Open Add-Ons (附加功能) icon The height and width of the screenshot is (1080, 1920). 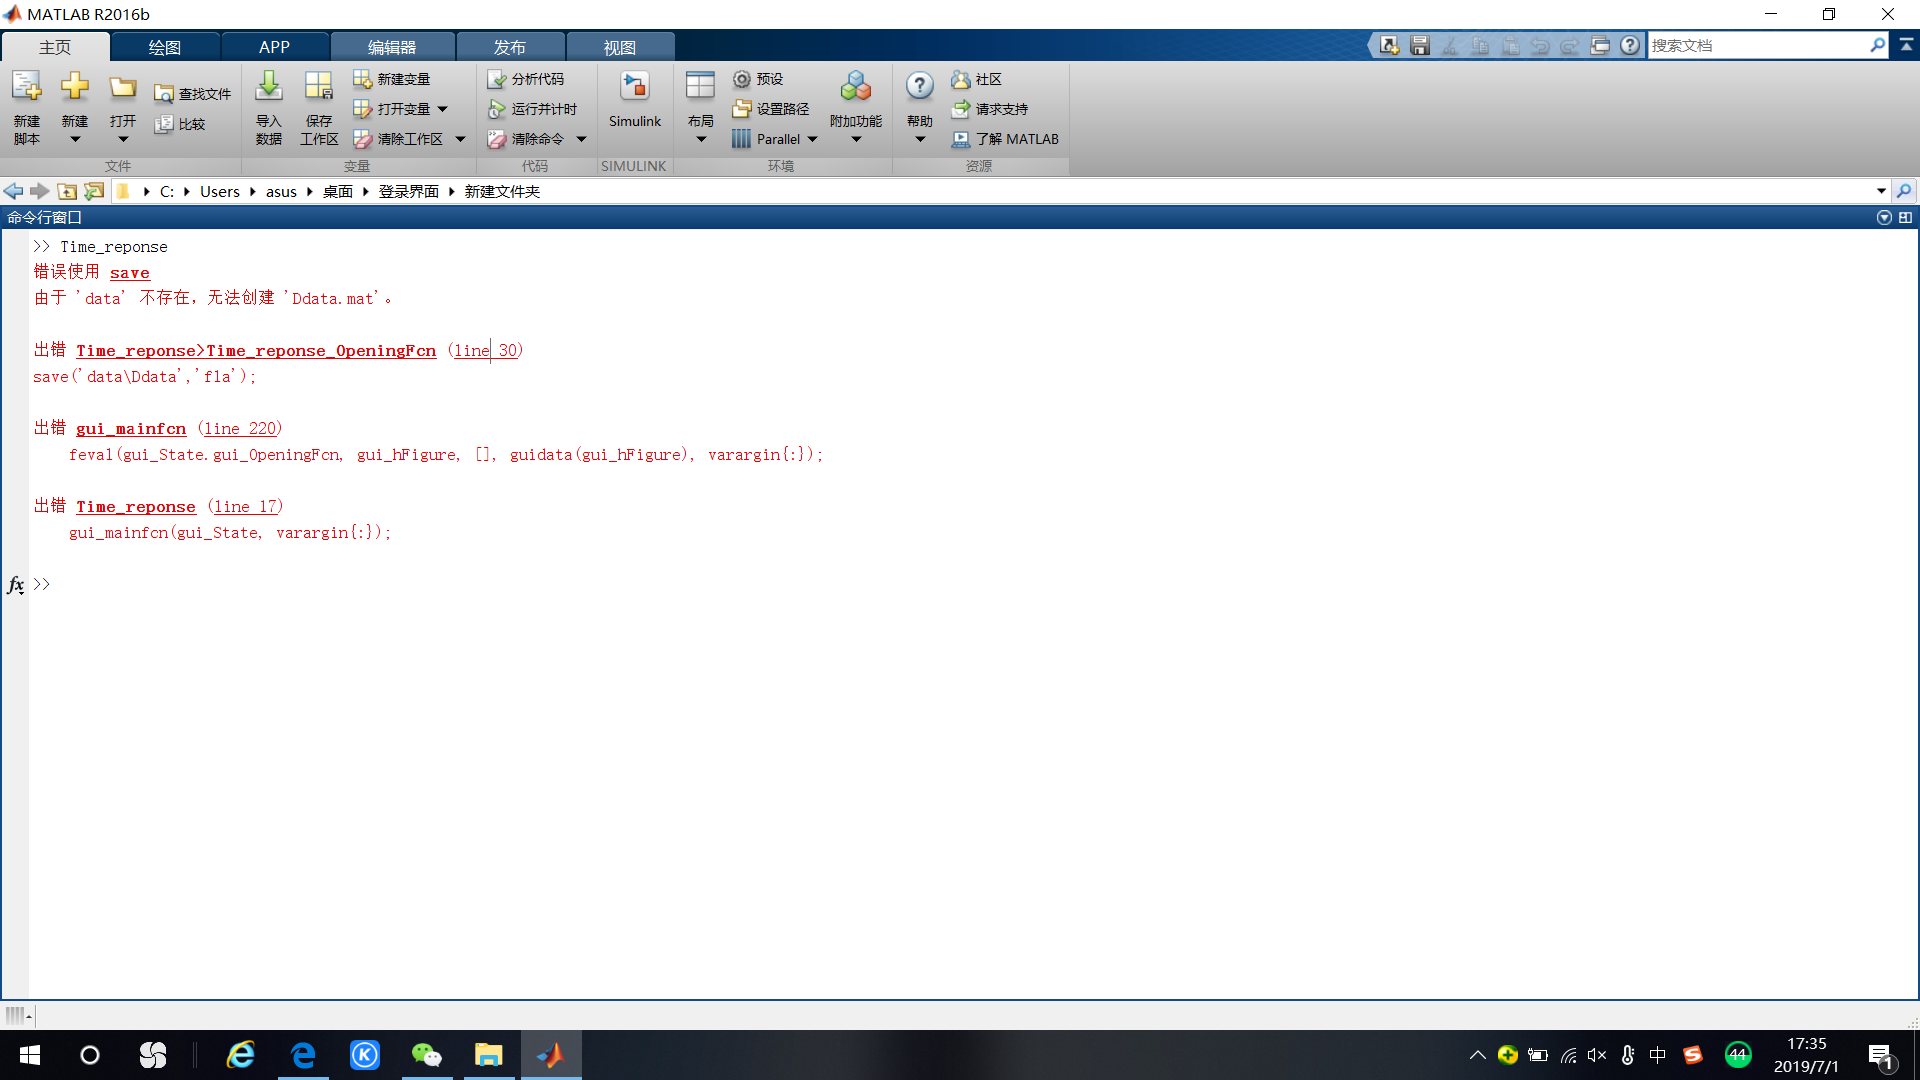coord(856,88)
